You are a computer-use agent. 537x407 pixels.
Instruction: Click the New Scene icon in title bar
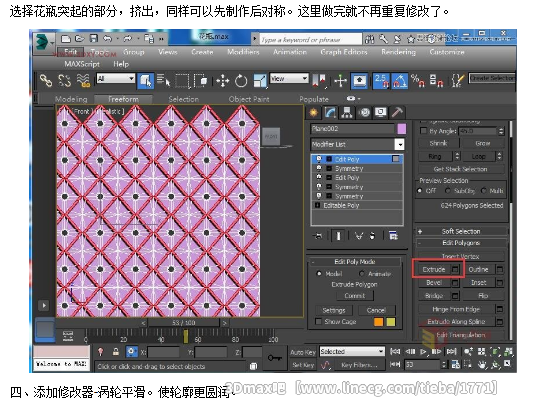tap(66, 39)
